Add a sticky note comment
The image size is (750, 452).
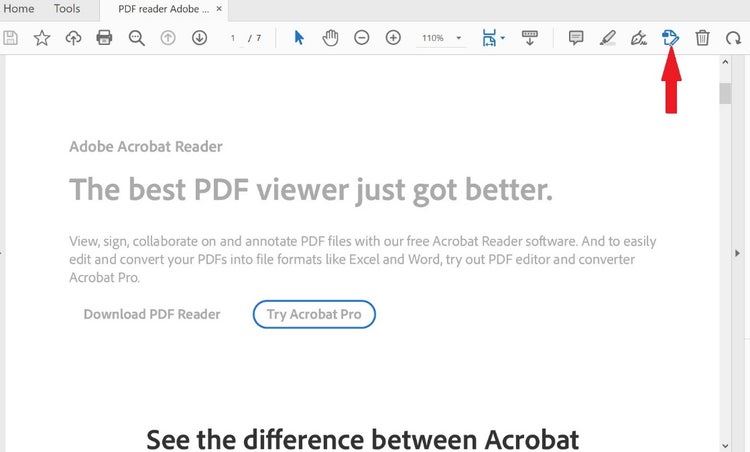[576, 38]
